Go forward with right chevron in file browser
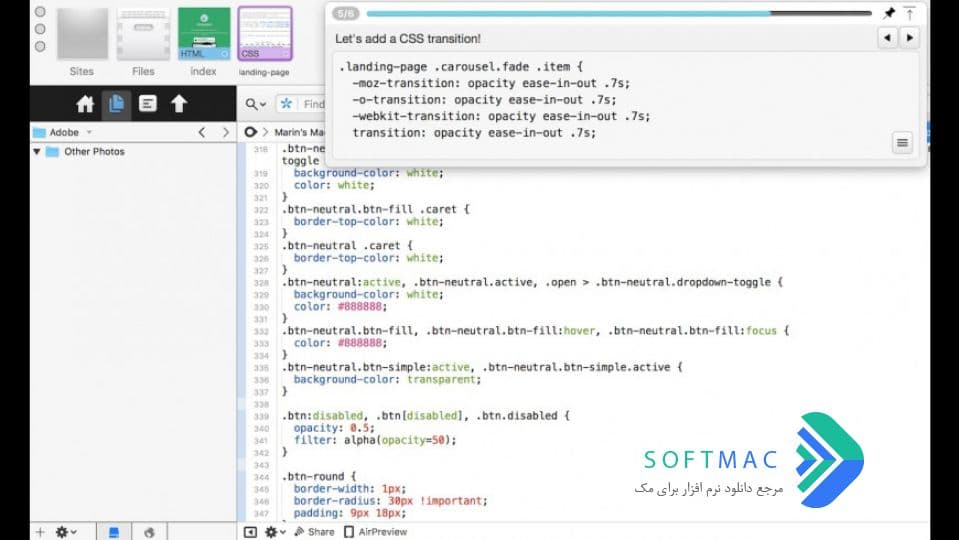959x540 pixels. (226, 132)
